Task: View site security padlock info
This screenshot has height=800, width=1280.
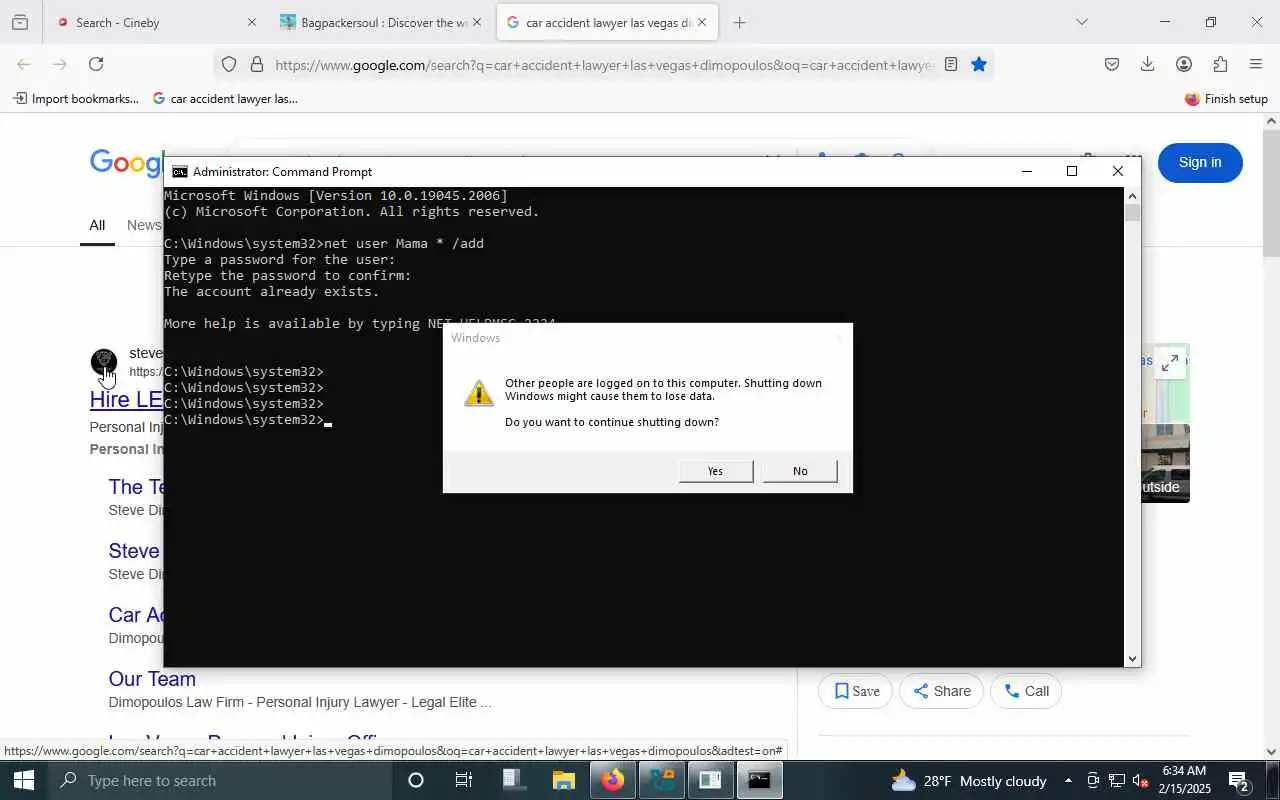Action: pyautogui.click(x=257, y=64)
